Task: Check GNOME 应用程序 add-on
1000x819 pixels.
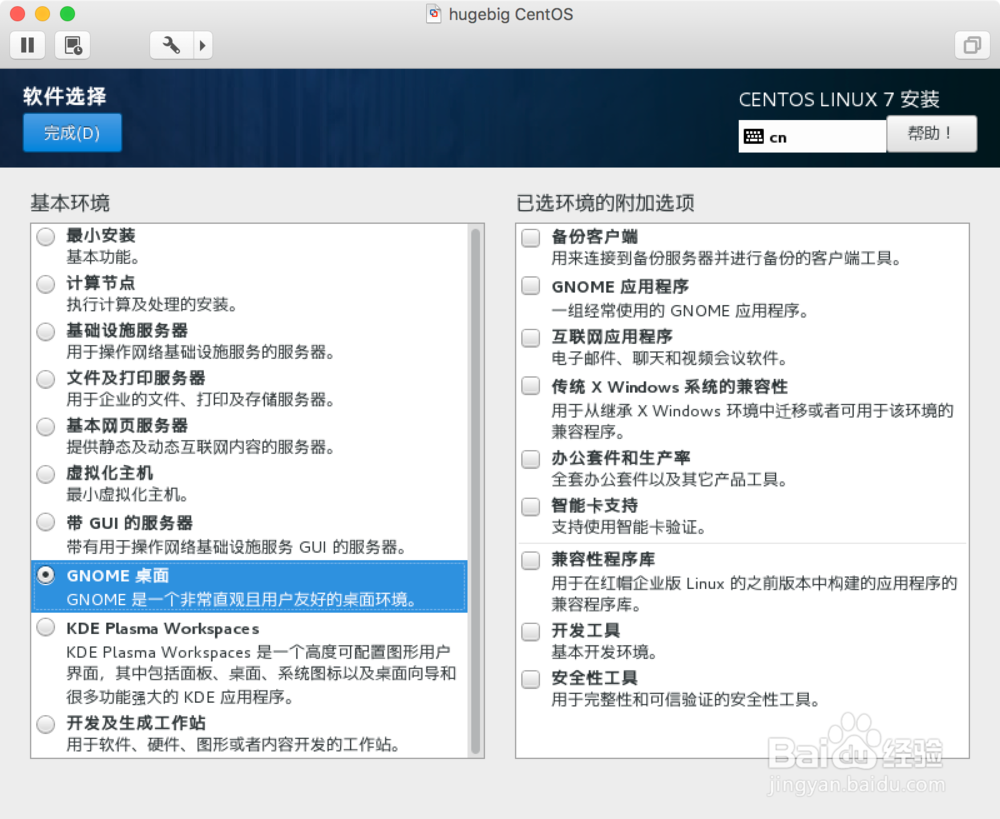Action: [x=531, y=286]
